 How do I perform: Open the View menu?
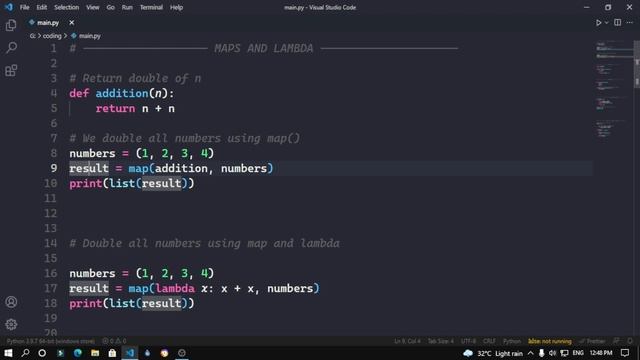93,7
